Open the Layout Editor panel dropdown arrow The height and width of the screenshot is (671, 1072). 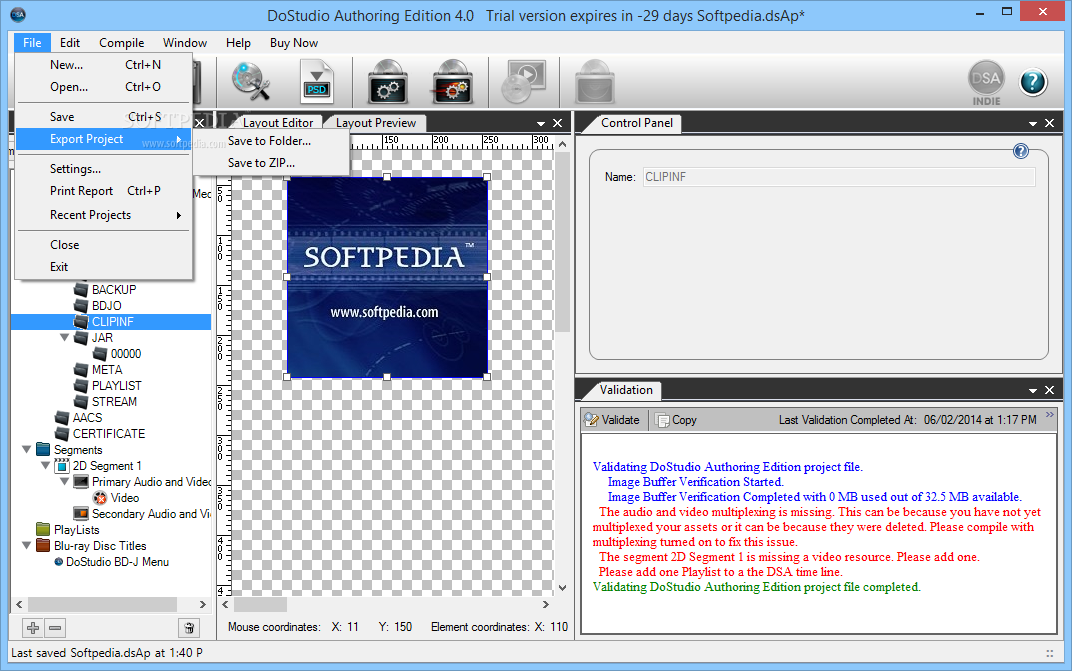pos(541,124)
